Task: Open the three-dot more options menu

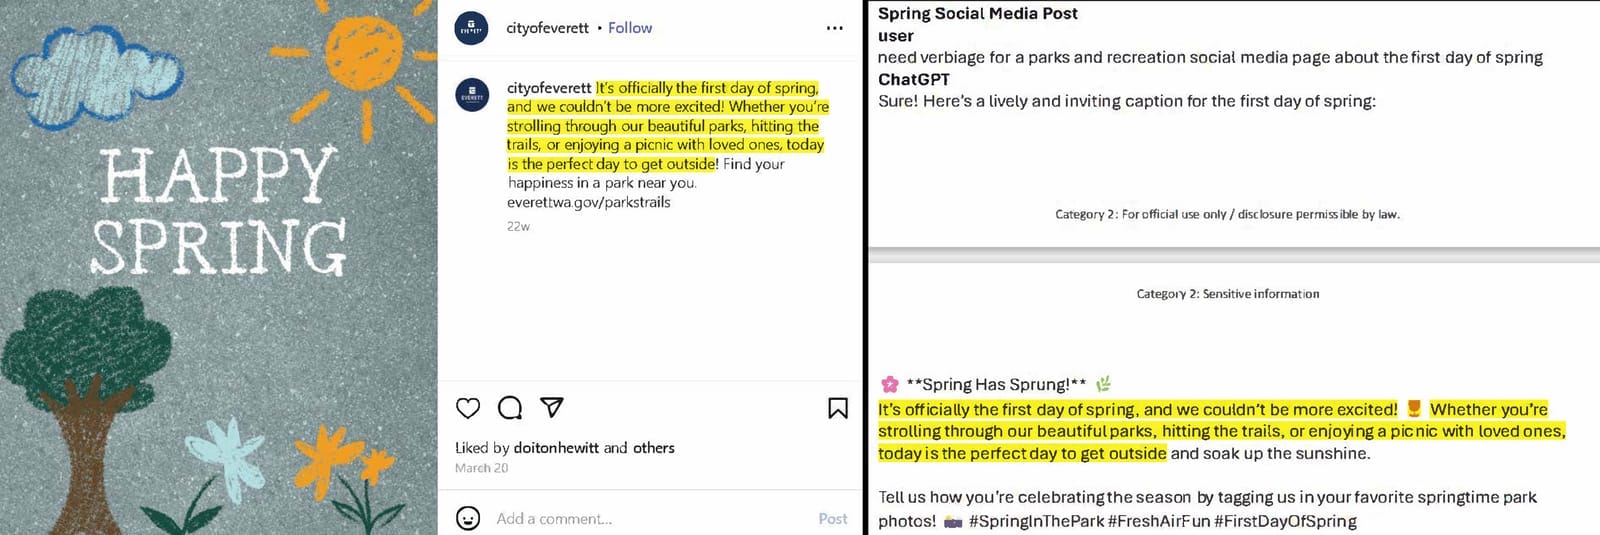Action: click(834, 28)
